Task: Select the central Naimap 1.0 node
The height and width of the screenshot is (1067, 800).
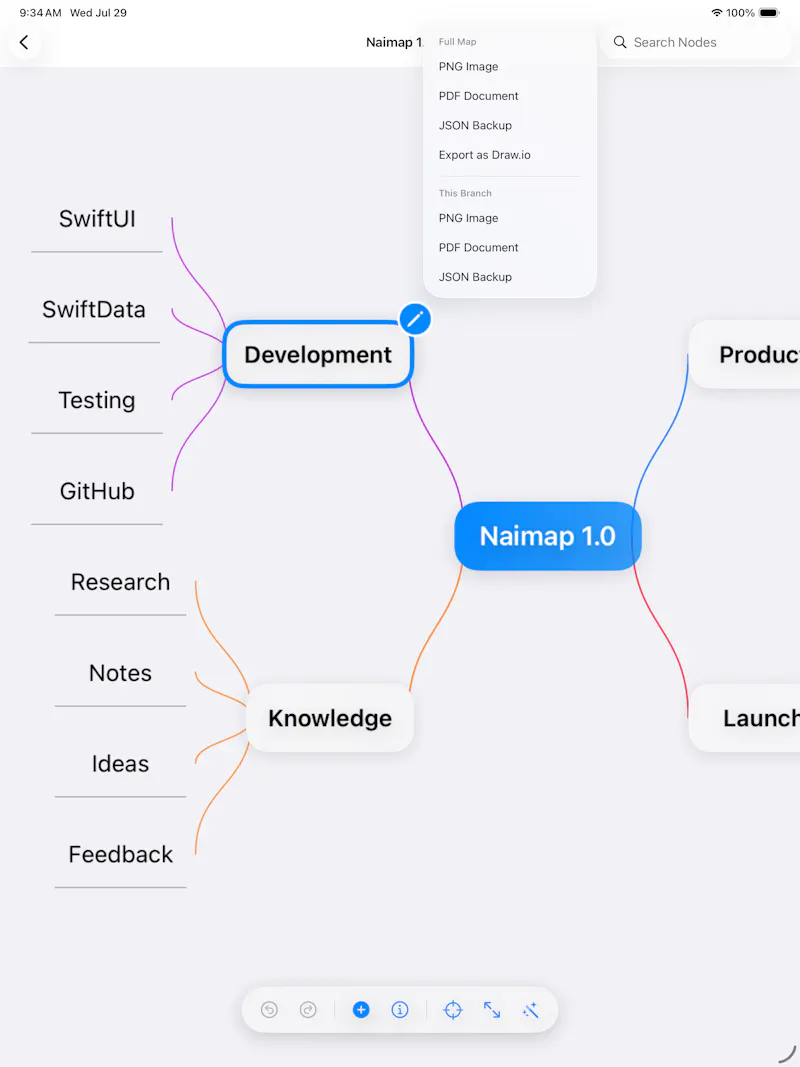Action: (548, 536)
